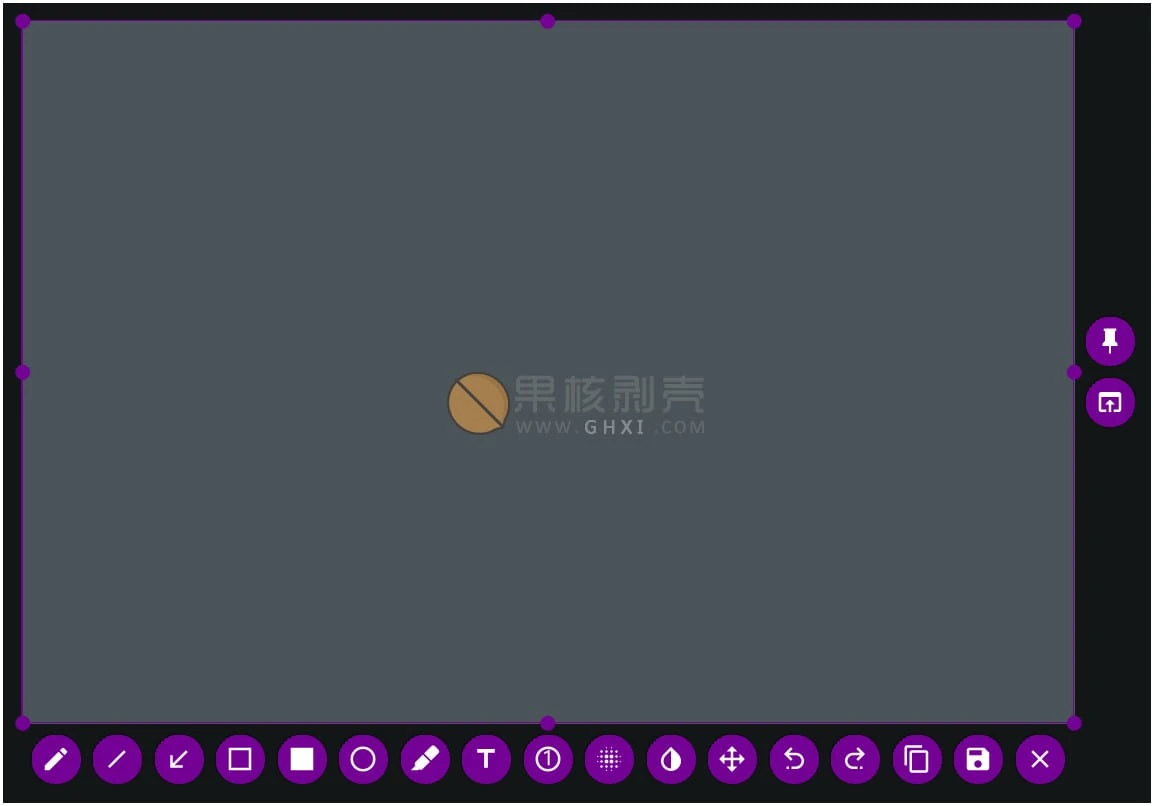Select the Move selection tool

[x=732, y=760]
